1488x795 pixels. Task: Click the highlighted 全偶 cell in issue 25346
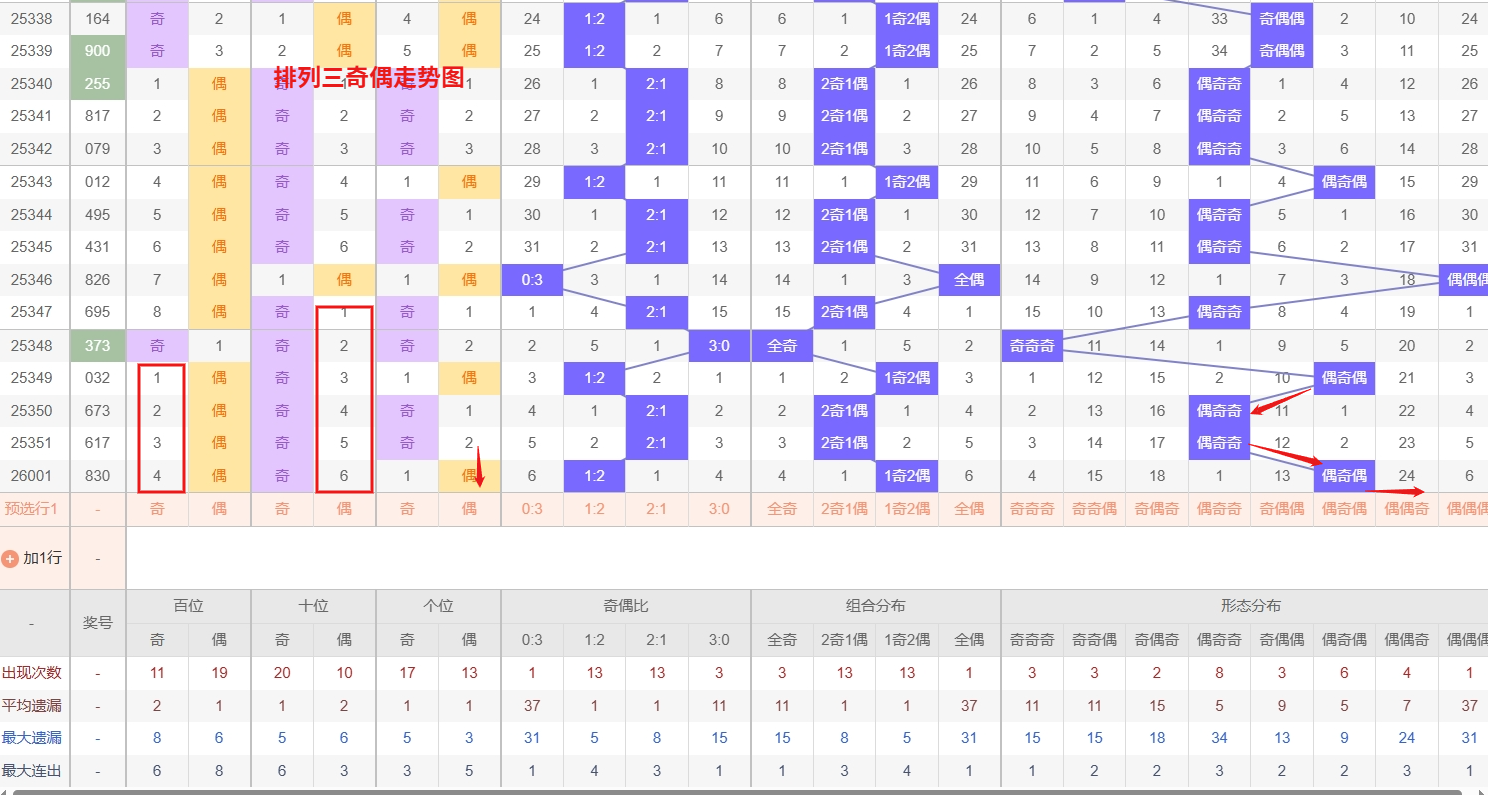969,280
